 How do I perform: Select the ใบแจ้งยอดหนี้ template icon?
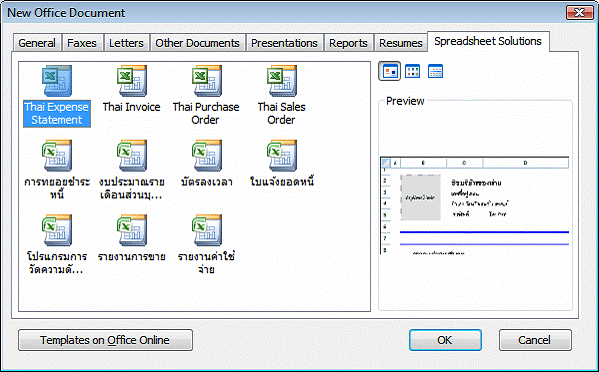(x=282, y=156)
